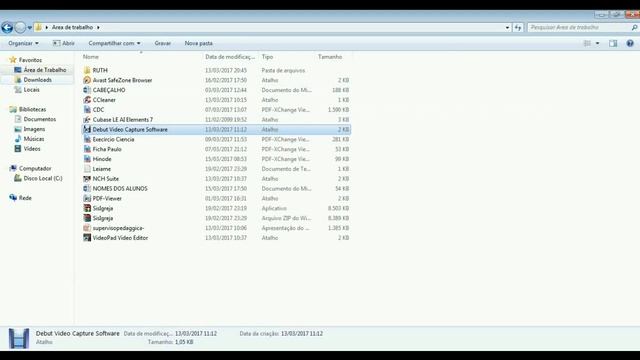Viewport: 640px width, 360px height.
Task: Click the Debut Video Capture Software icon
Action: [x=87, y=129]
